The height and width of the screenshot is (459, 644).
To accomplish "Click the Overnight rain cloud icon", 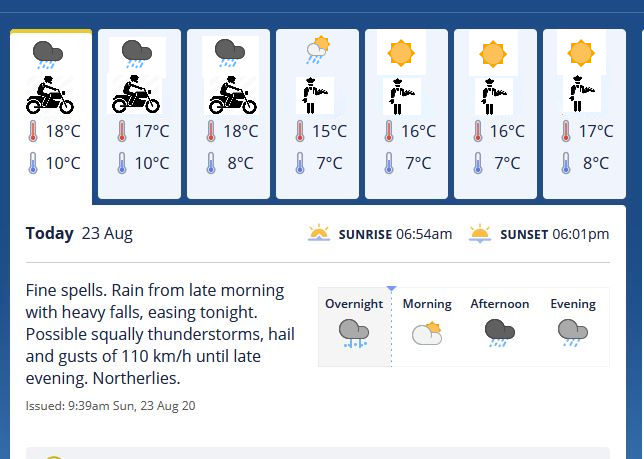I will click(x=354, y=332).
